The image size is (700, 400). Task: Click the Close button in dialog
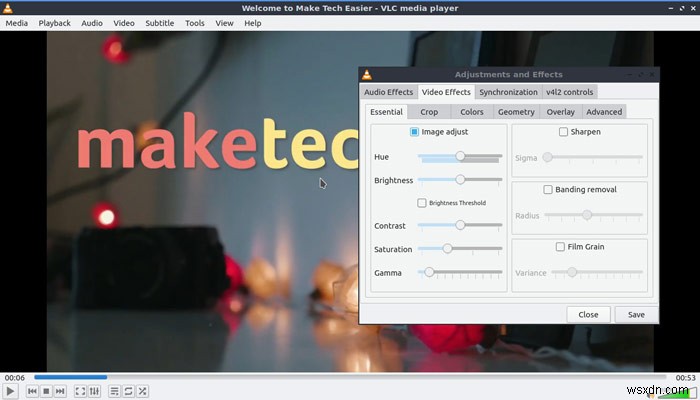[588, 314]
